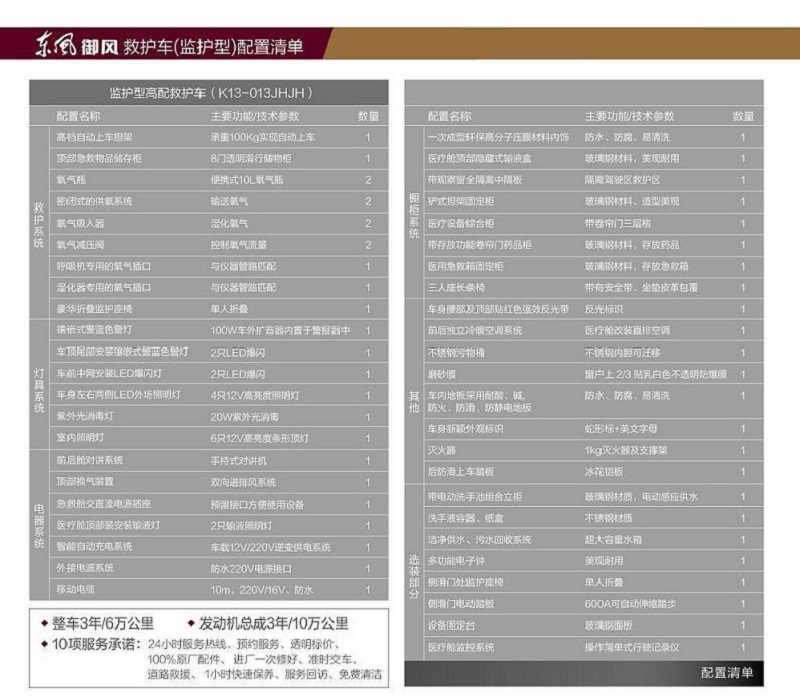Click the '超大容量水箱' cell

click(613, 539)
